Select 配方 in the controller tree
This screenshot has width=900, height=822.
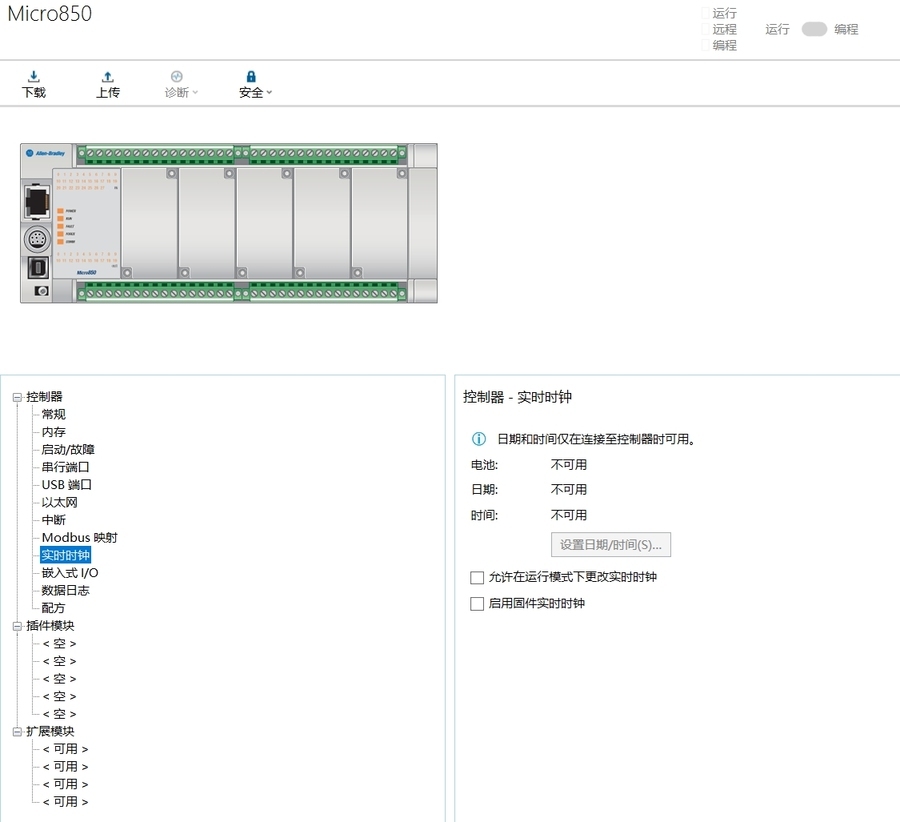pyautogui.click(x=53, y=608)
